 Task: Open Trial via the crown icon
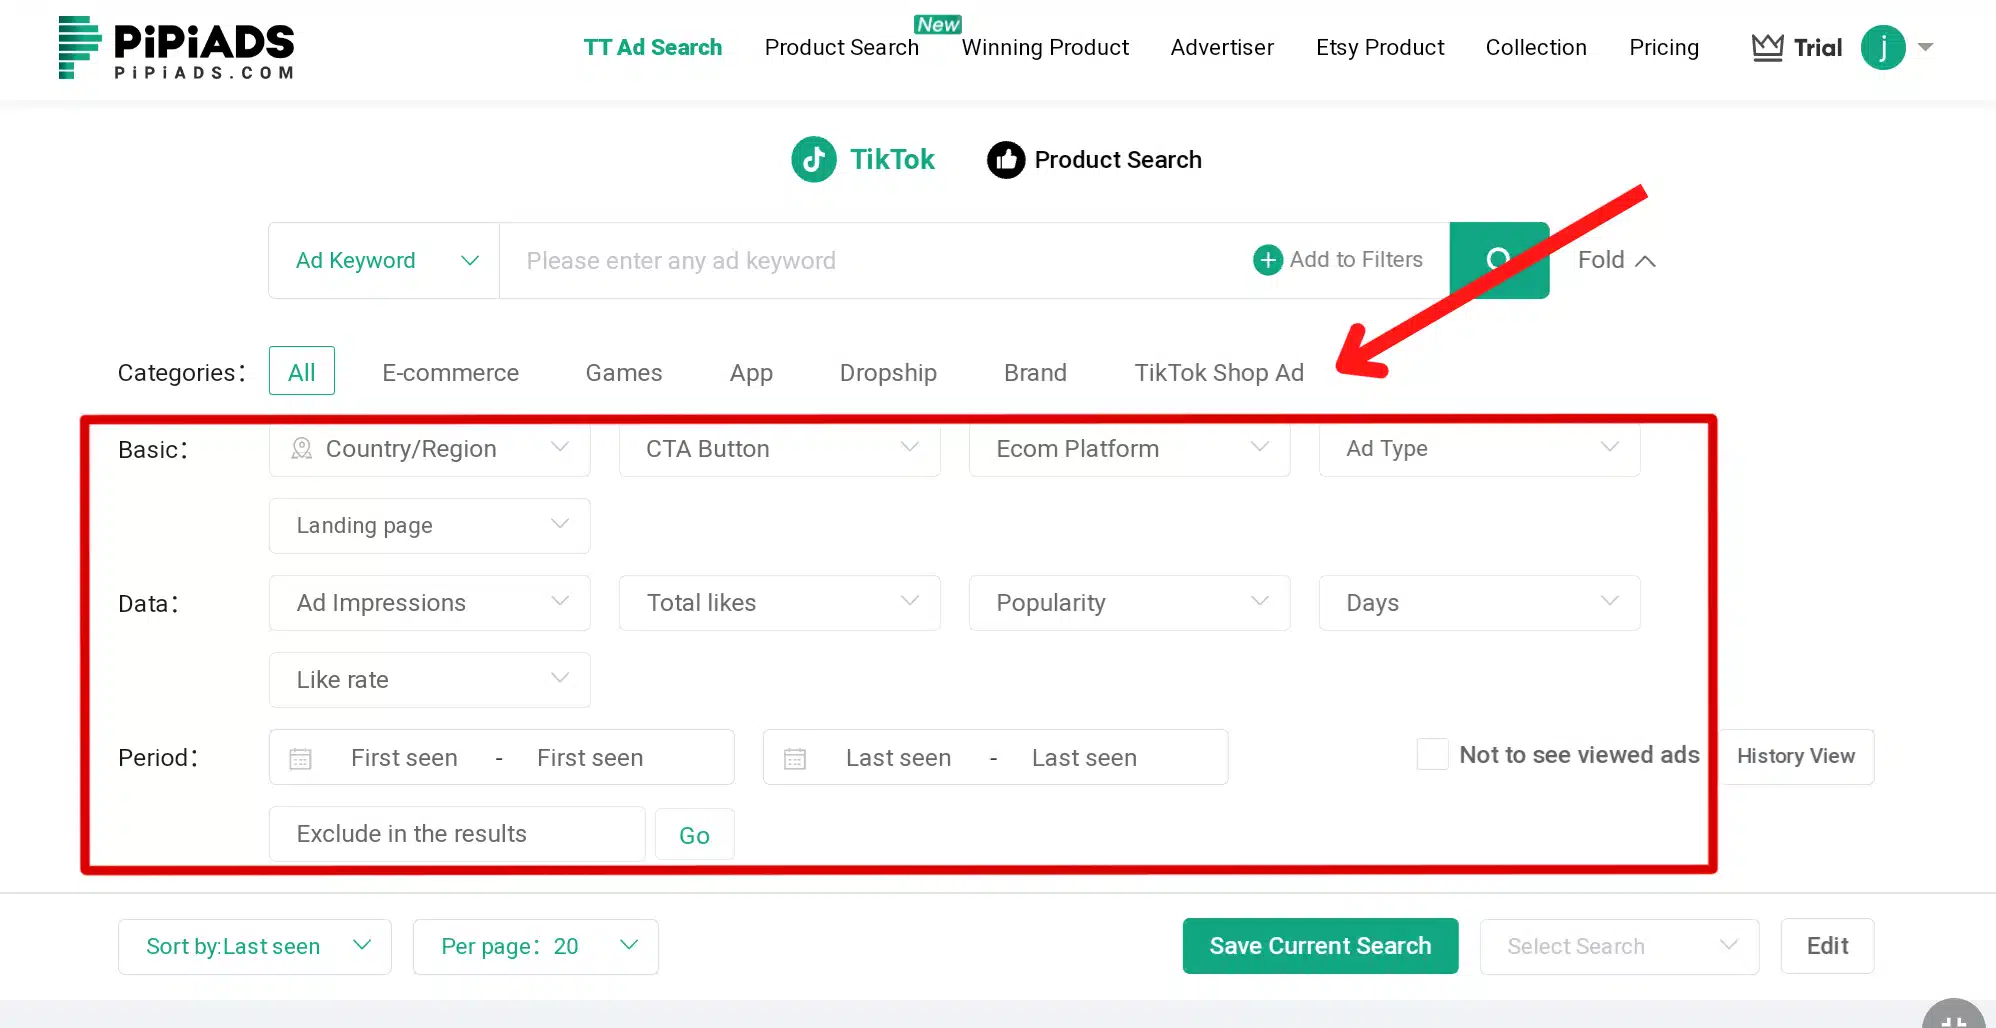[x=1767, y=46]
